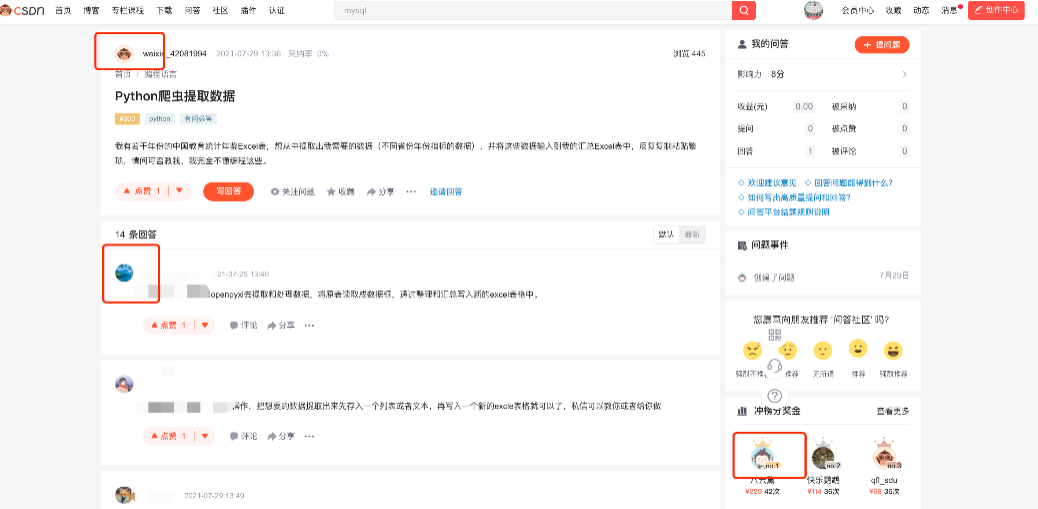Comment on the openpyxl answer via 评论
Screen dimensions: 1038x509
pos(244,326)
